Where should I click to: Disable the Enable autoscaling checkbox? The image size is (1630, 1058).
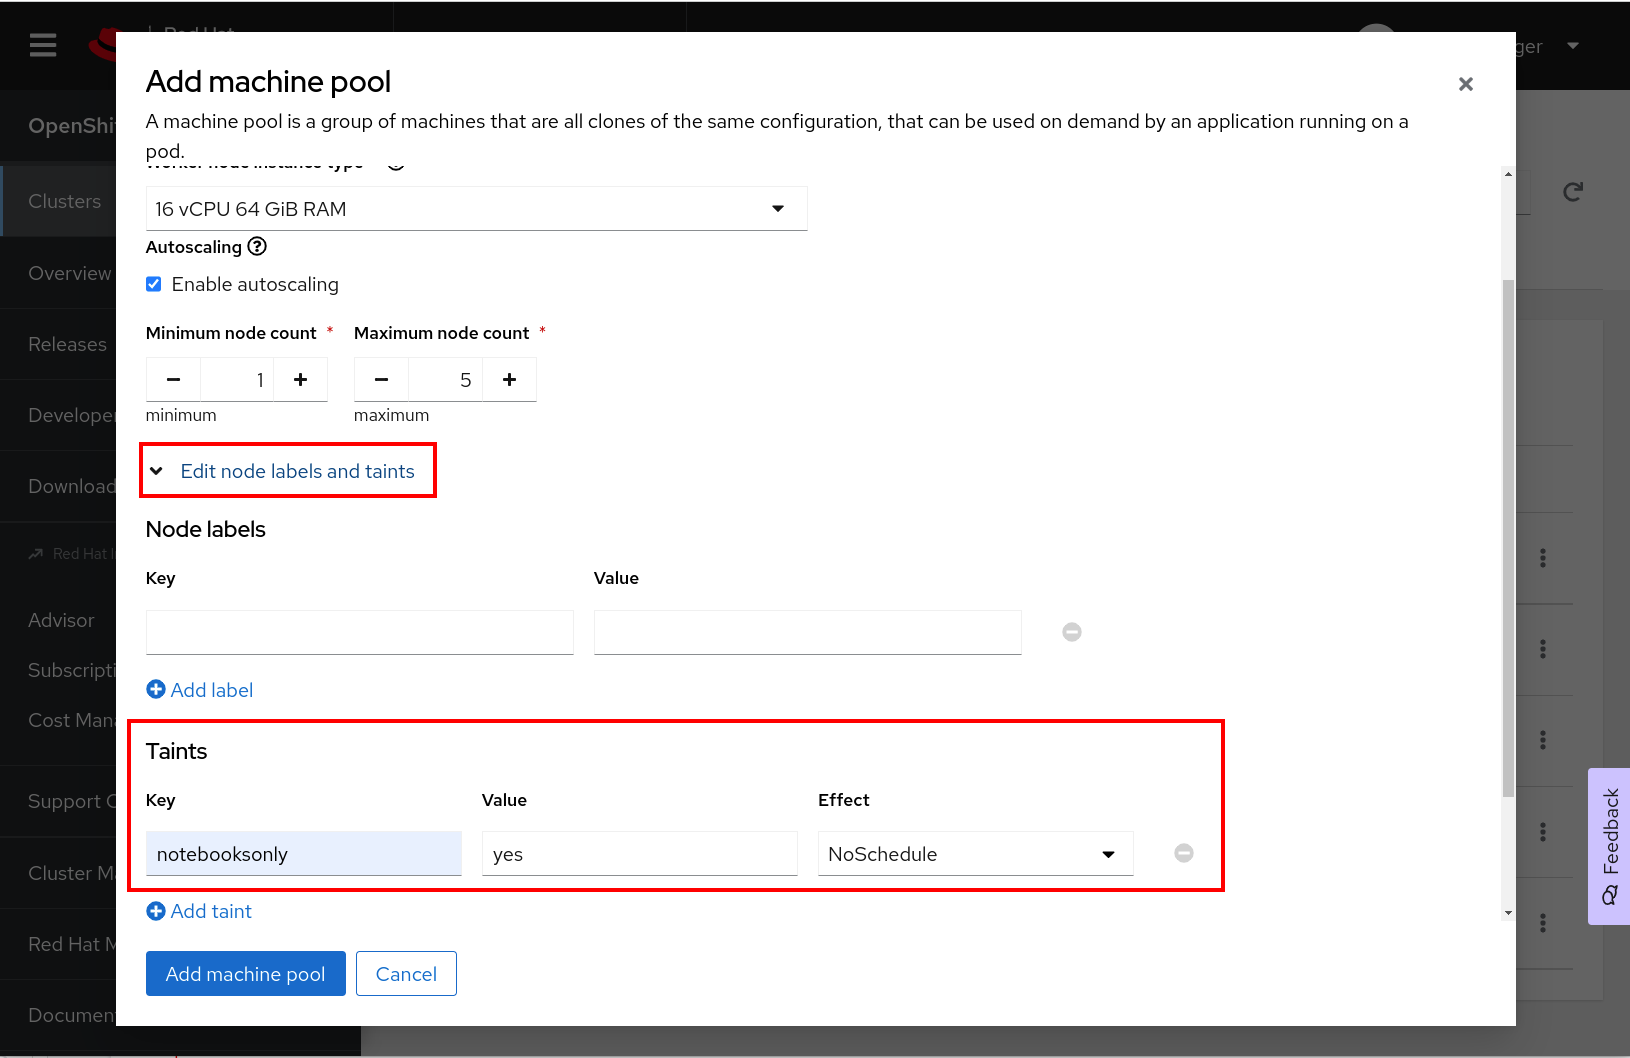click(153, 284)
